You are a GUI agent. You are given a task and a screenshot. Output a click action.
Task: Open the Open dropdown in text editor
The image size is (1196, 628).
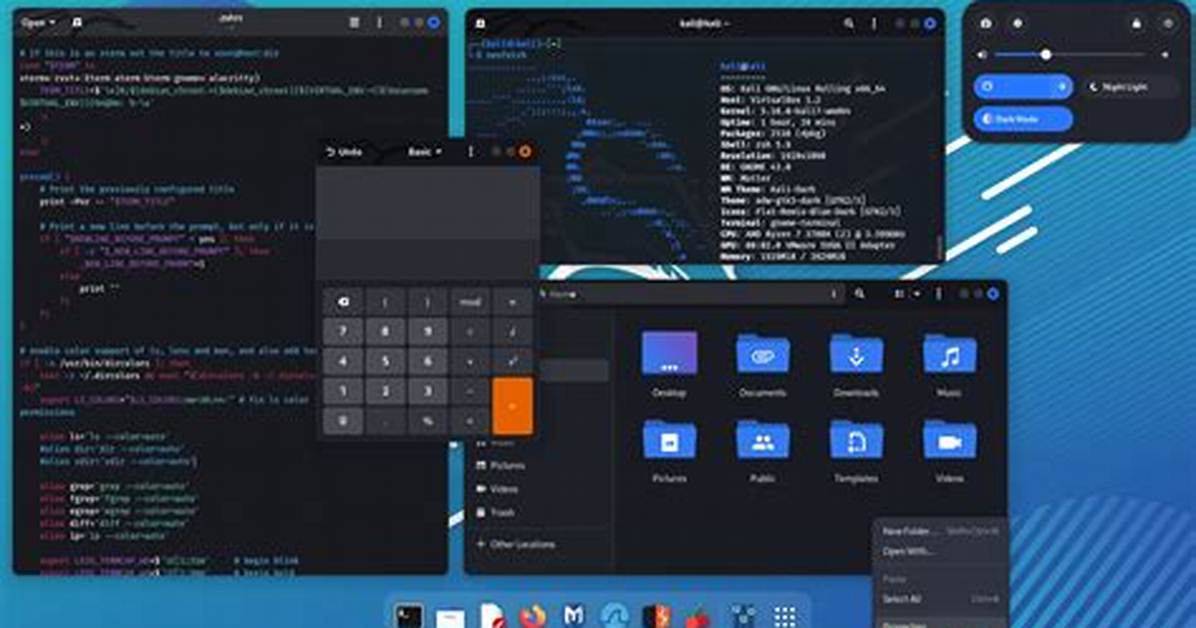click(37, 22)
